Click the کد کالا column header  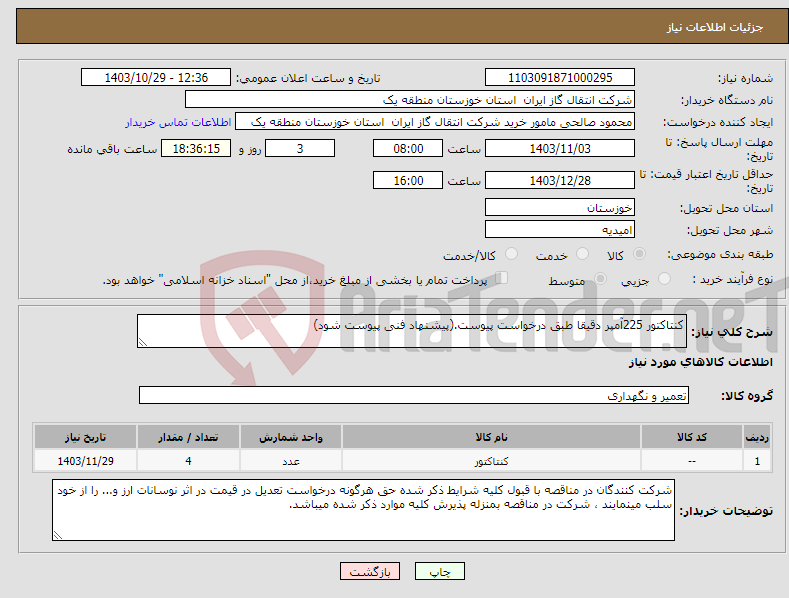click(x=692, y=437)
